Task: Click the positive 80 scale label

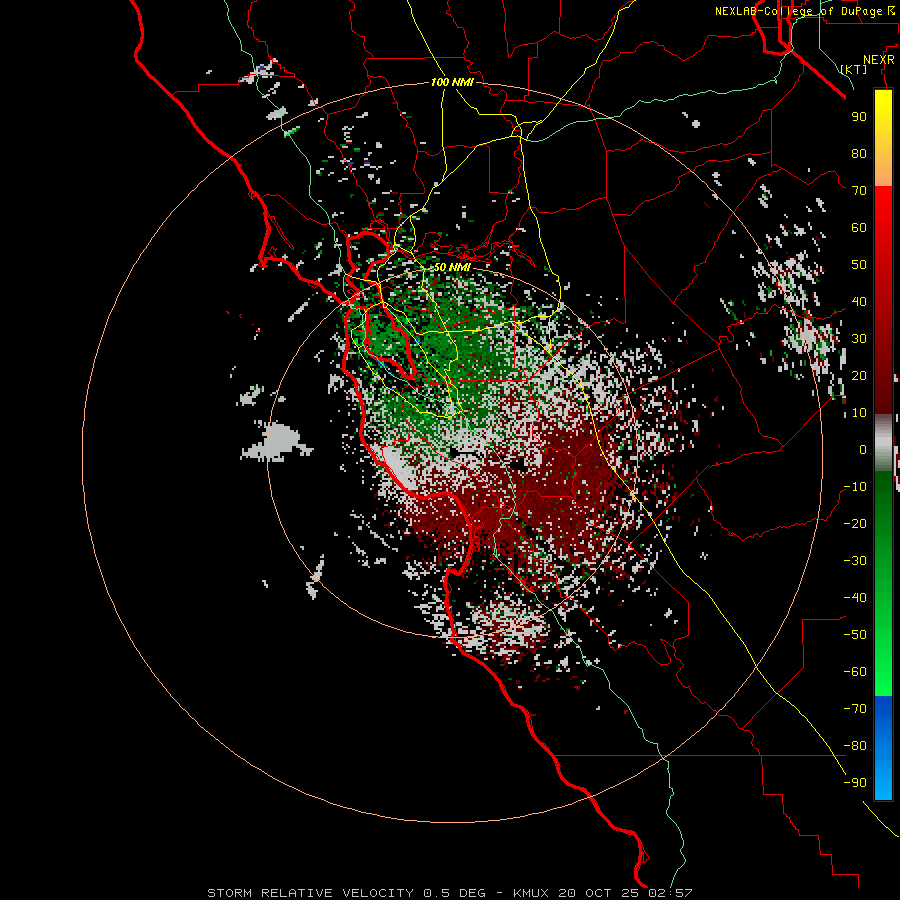Action: tap(859, 153)
